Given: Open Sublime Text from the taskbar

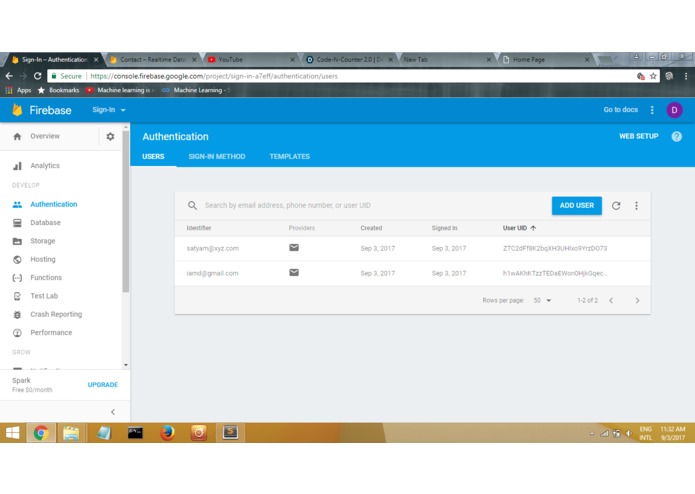Looking at the screenshot, I should (x=230, y=433).
